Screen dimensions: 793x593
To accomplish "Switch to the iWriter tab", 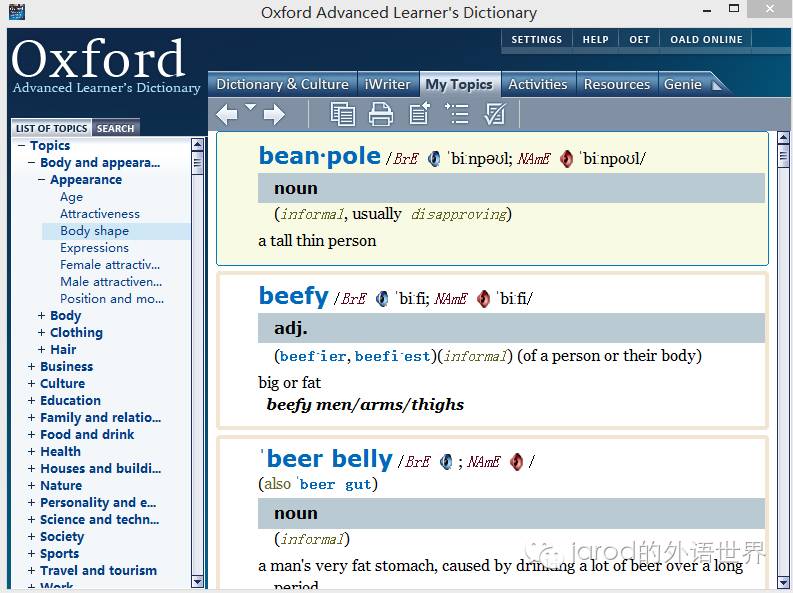I will [x=387, y=84].
